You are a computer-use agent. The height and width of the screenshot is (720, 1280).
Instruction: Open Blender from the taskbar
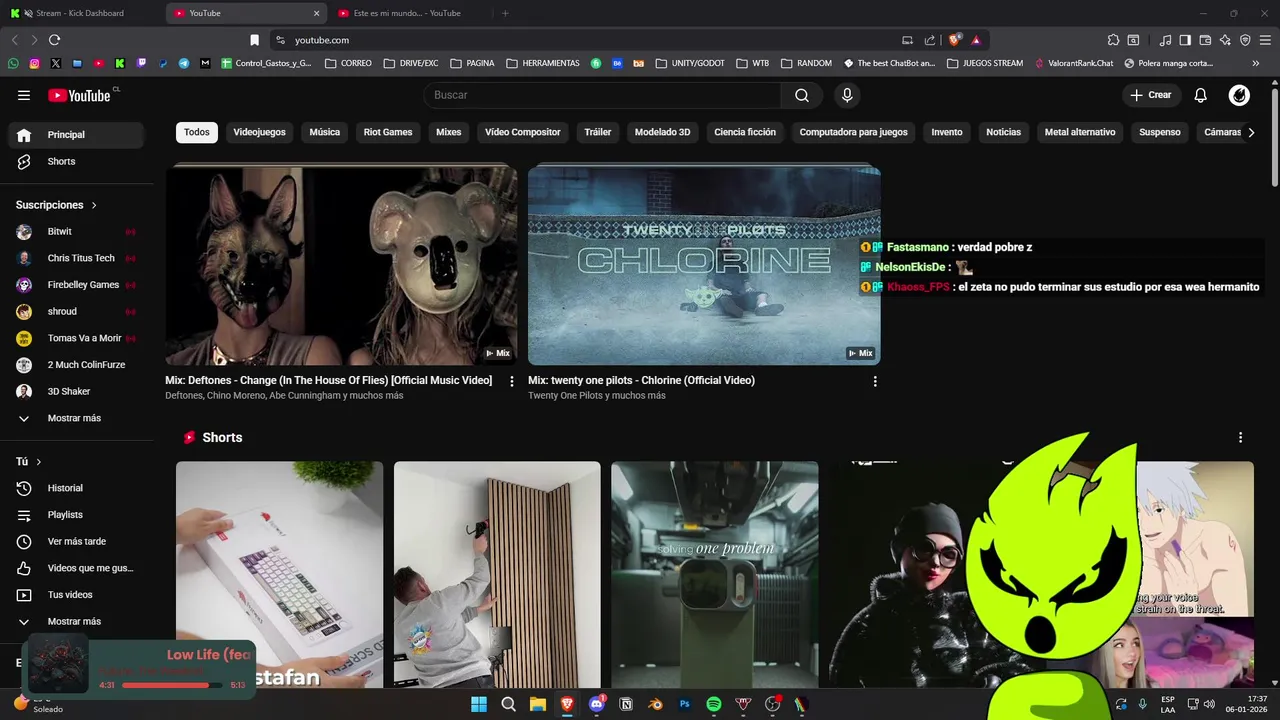(x=655, y=704)
